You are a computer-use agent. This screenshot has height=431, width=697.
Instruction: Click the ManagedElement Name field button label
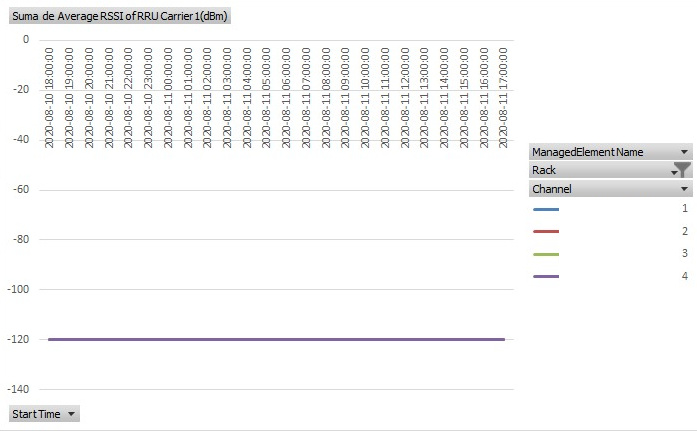pos(588,152)
